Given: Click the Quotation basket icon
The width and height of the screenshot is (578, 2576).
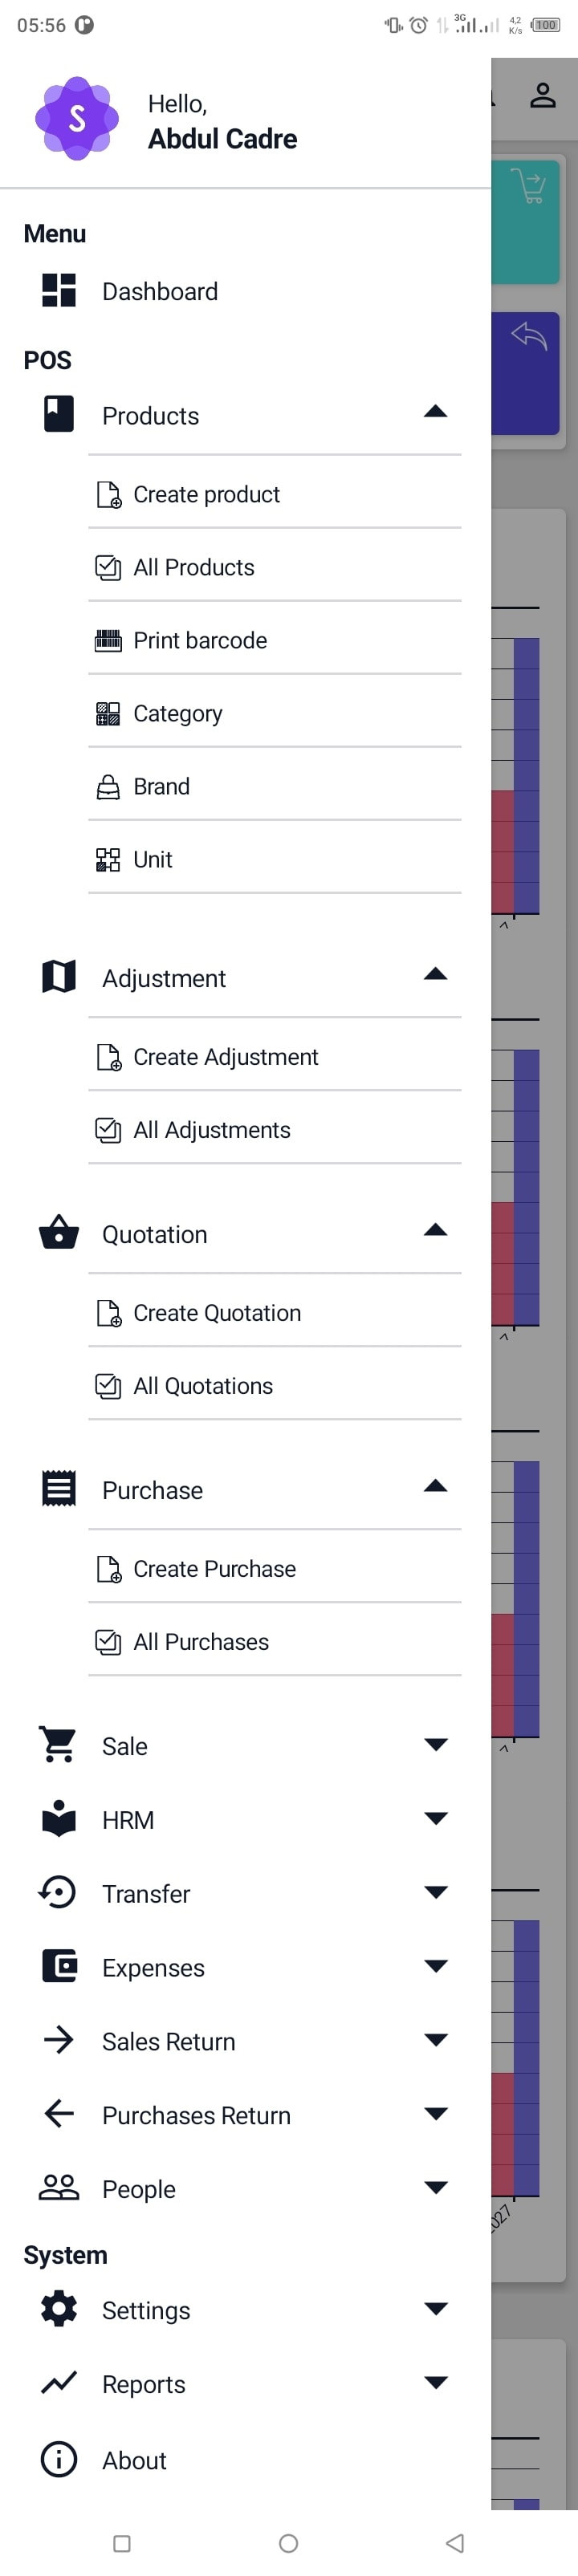Looking at the screenshot, I should click(x=59, y=1233).
